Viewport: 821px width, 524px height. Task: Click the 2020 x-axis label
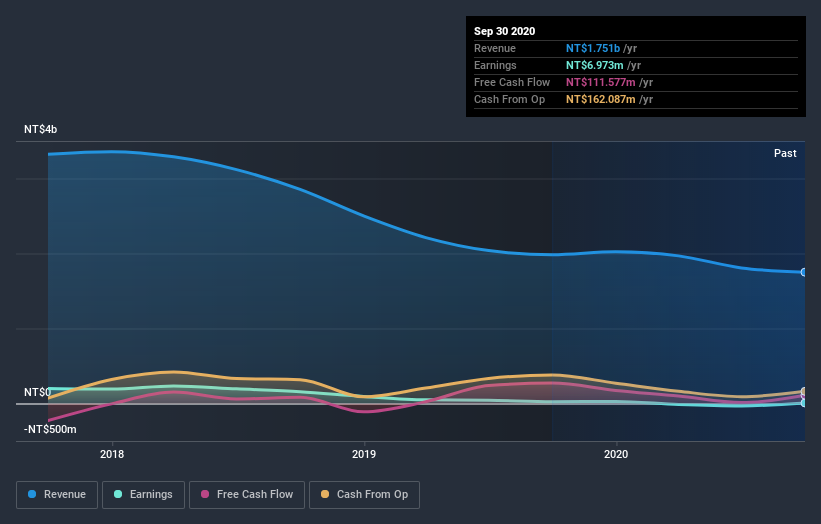(x=616, y=454)
